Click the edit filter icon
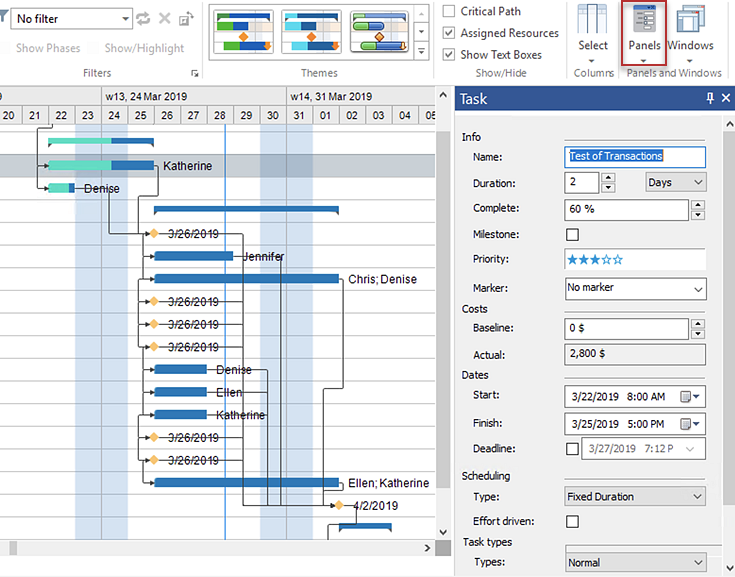Screen dimensions: 735x577 tap(186, 19)
